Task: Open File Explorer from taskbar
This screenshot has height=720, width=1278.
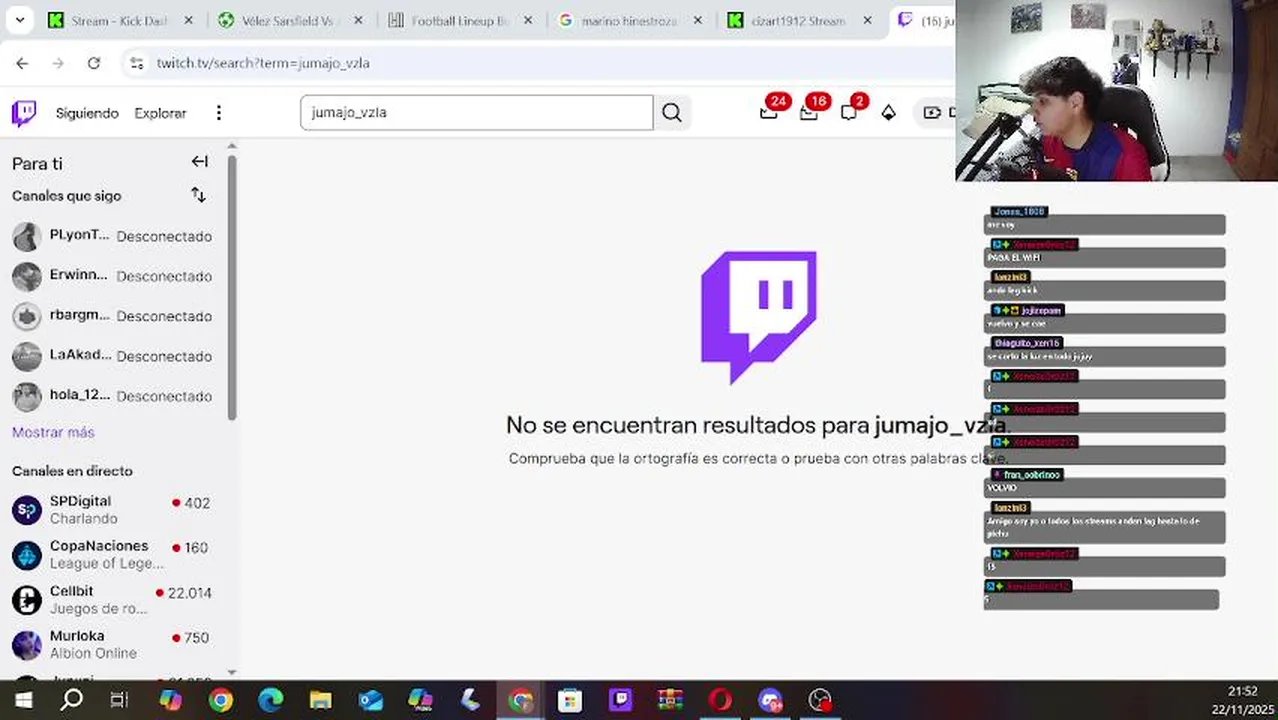Action: click(320, 700)
